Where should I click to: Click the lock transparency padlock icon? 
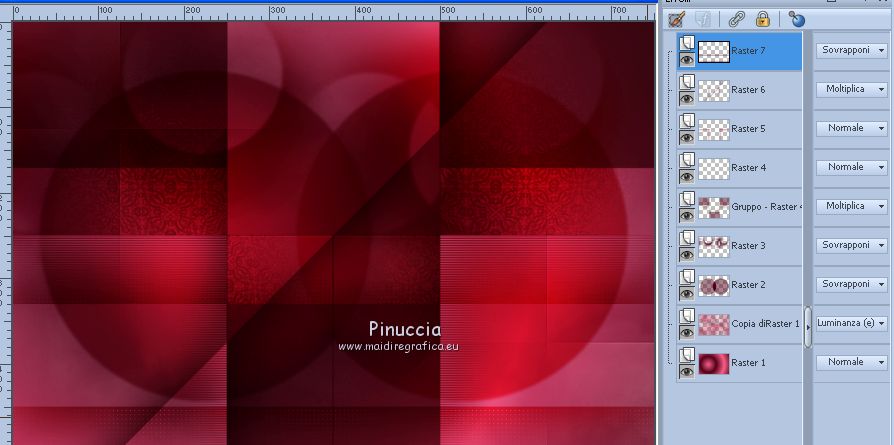coord(762,19)
